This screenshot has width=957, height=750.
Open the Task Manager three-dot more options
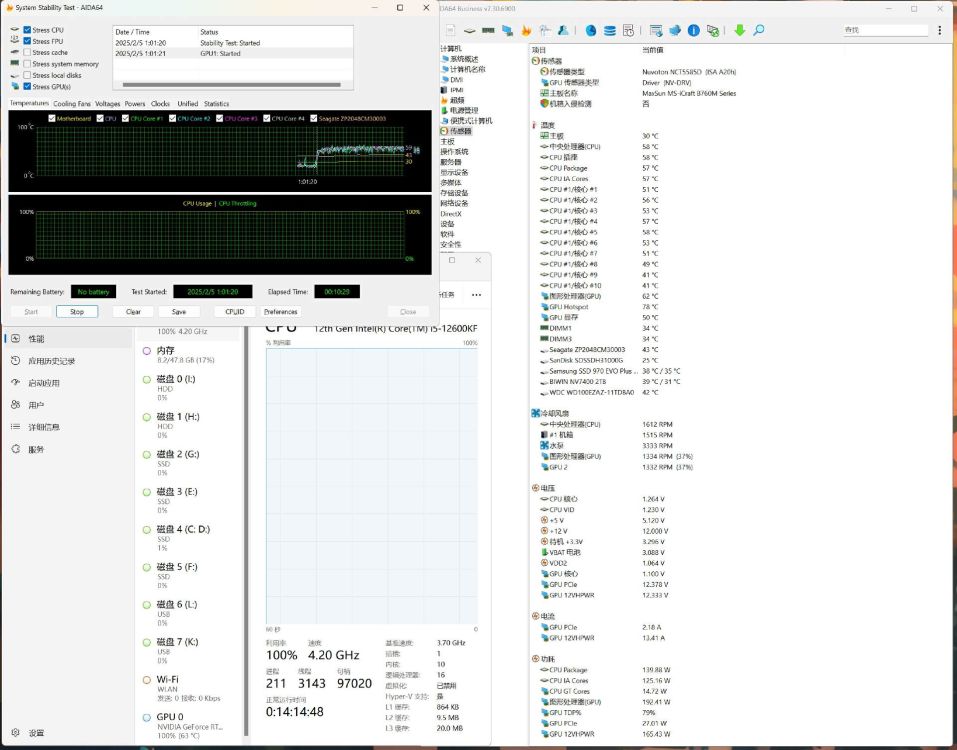[x=476, y=295]
